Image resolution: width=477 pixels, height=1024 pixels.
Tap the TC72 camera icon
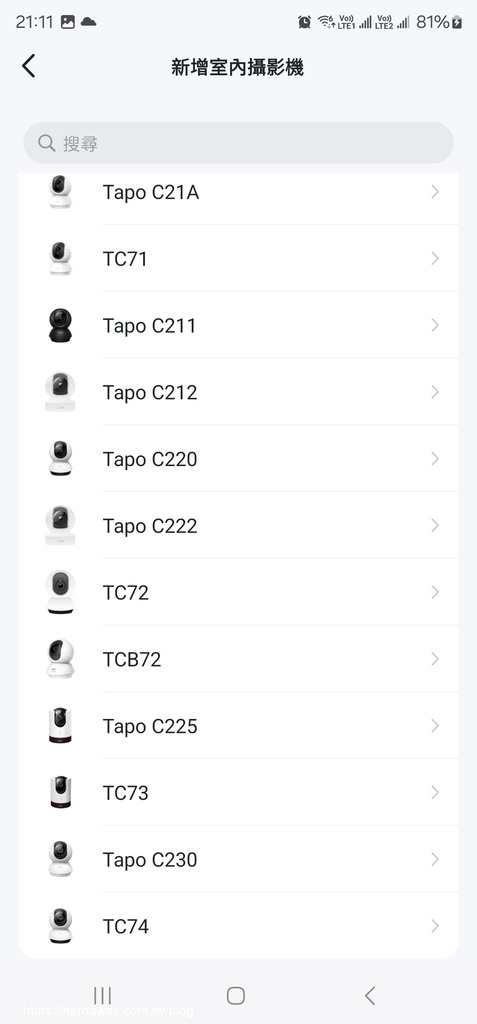click(60, 592)
